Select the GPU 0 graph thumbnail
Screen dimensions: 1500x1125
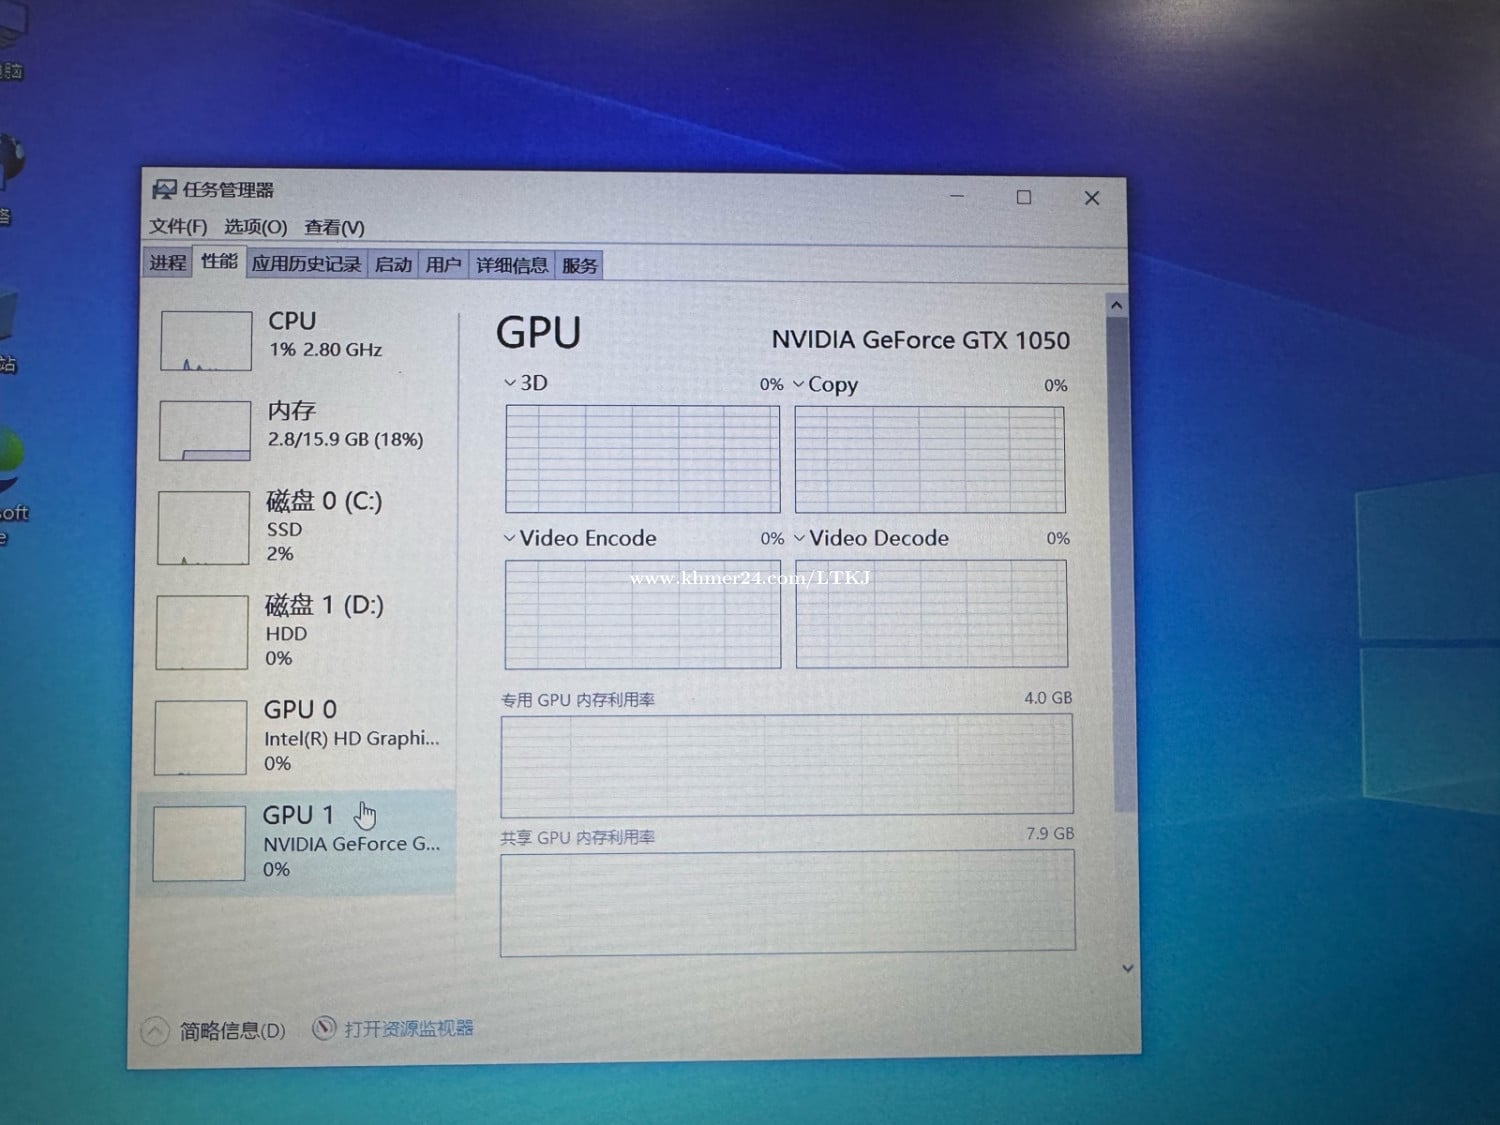(x=200, y=738)
